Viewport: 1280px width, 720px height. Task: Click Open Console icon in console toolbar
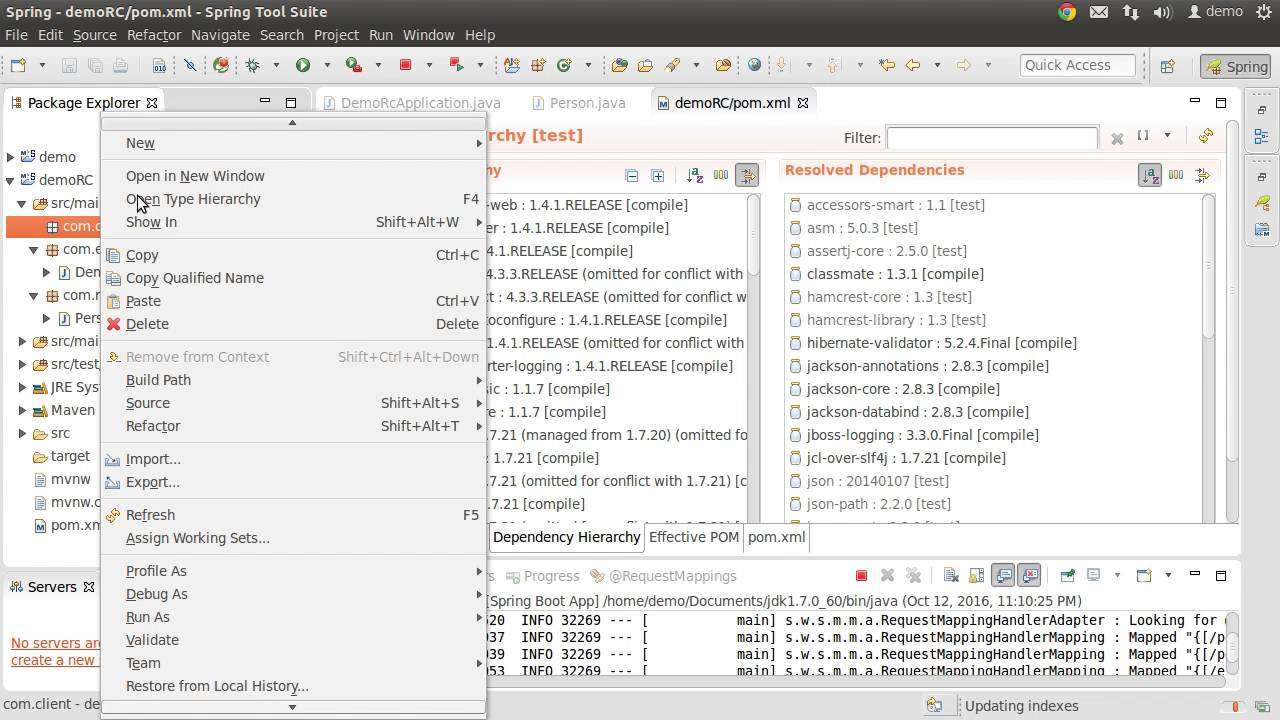click(x=1143, y=575)
